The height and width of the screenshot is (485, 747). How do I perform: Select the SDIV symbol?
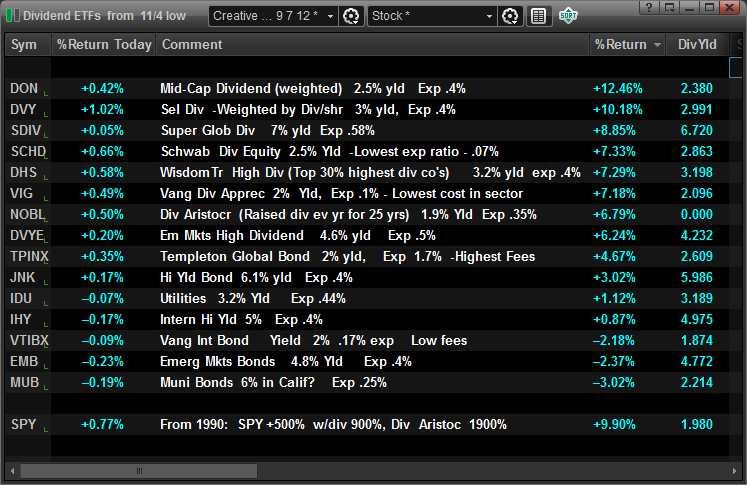[26, 131]
